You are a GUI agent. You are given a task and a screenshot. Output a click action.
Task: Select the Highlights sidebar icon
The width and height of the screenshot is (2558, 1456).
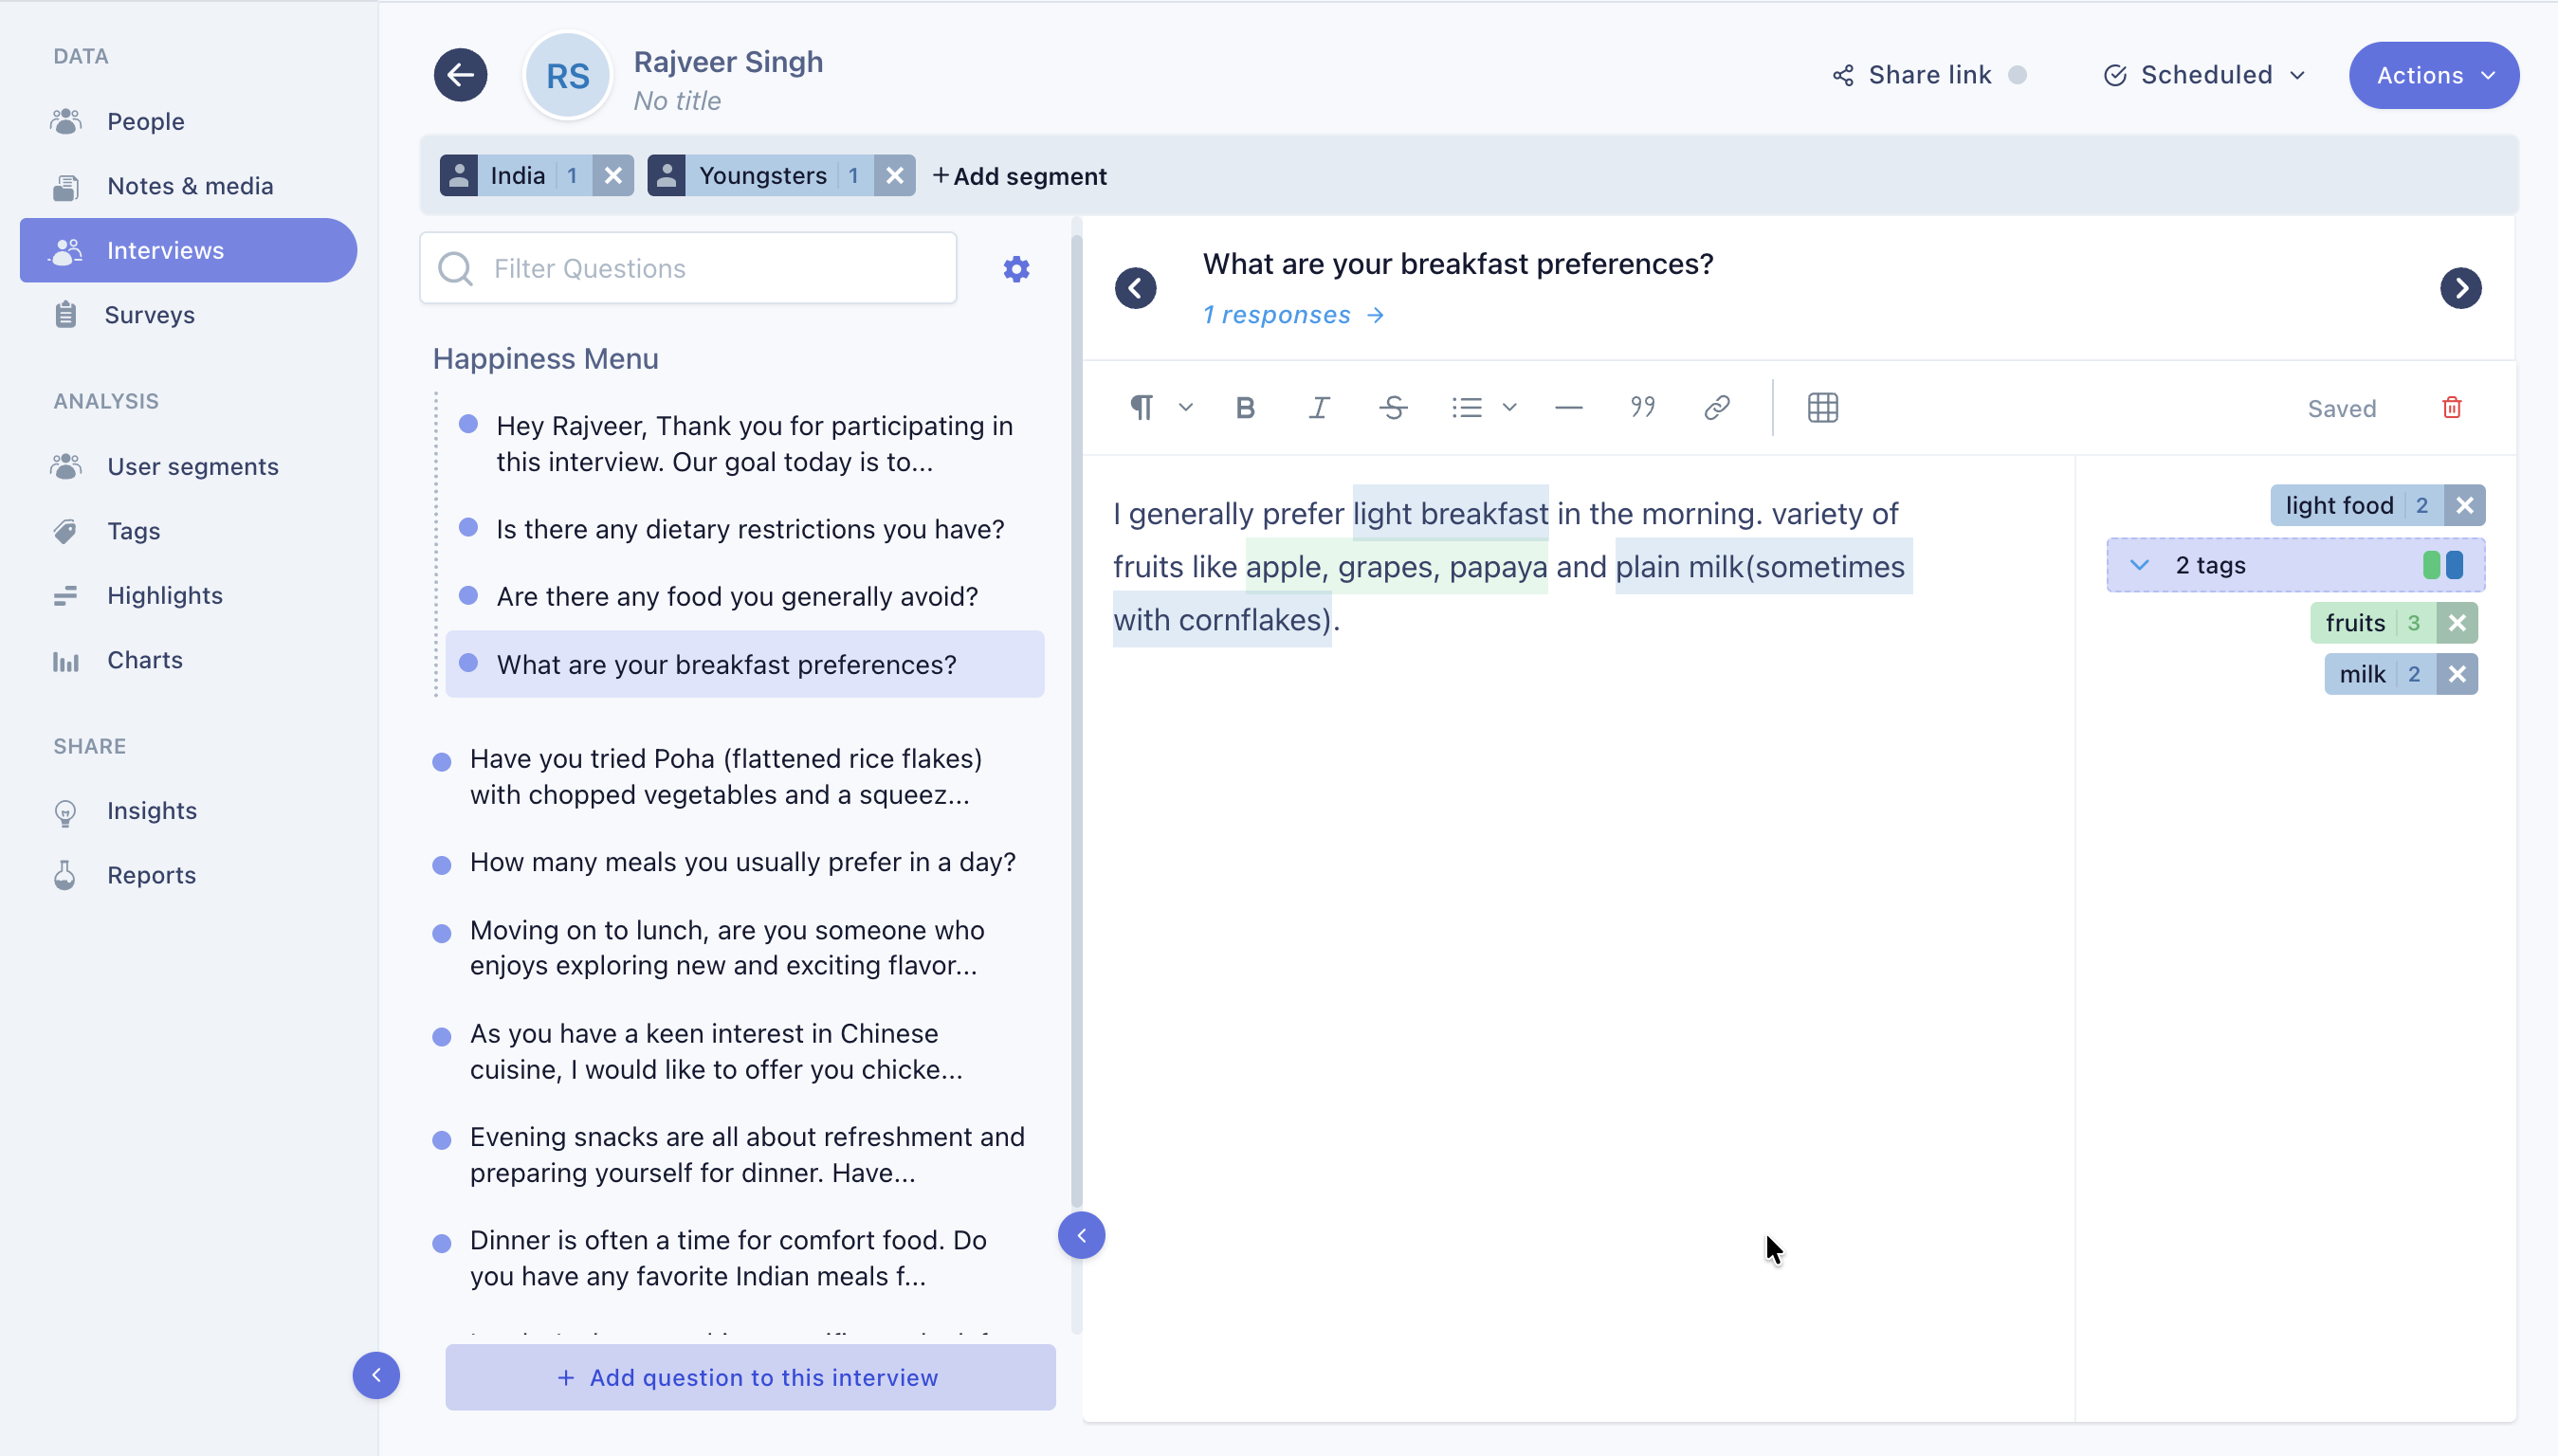tap(66, 595)
